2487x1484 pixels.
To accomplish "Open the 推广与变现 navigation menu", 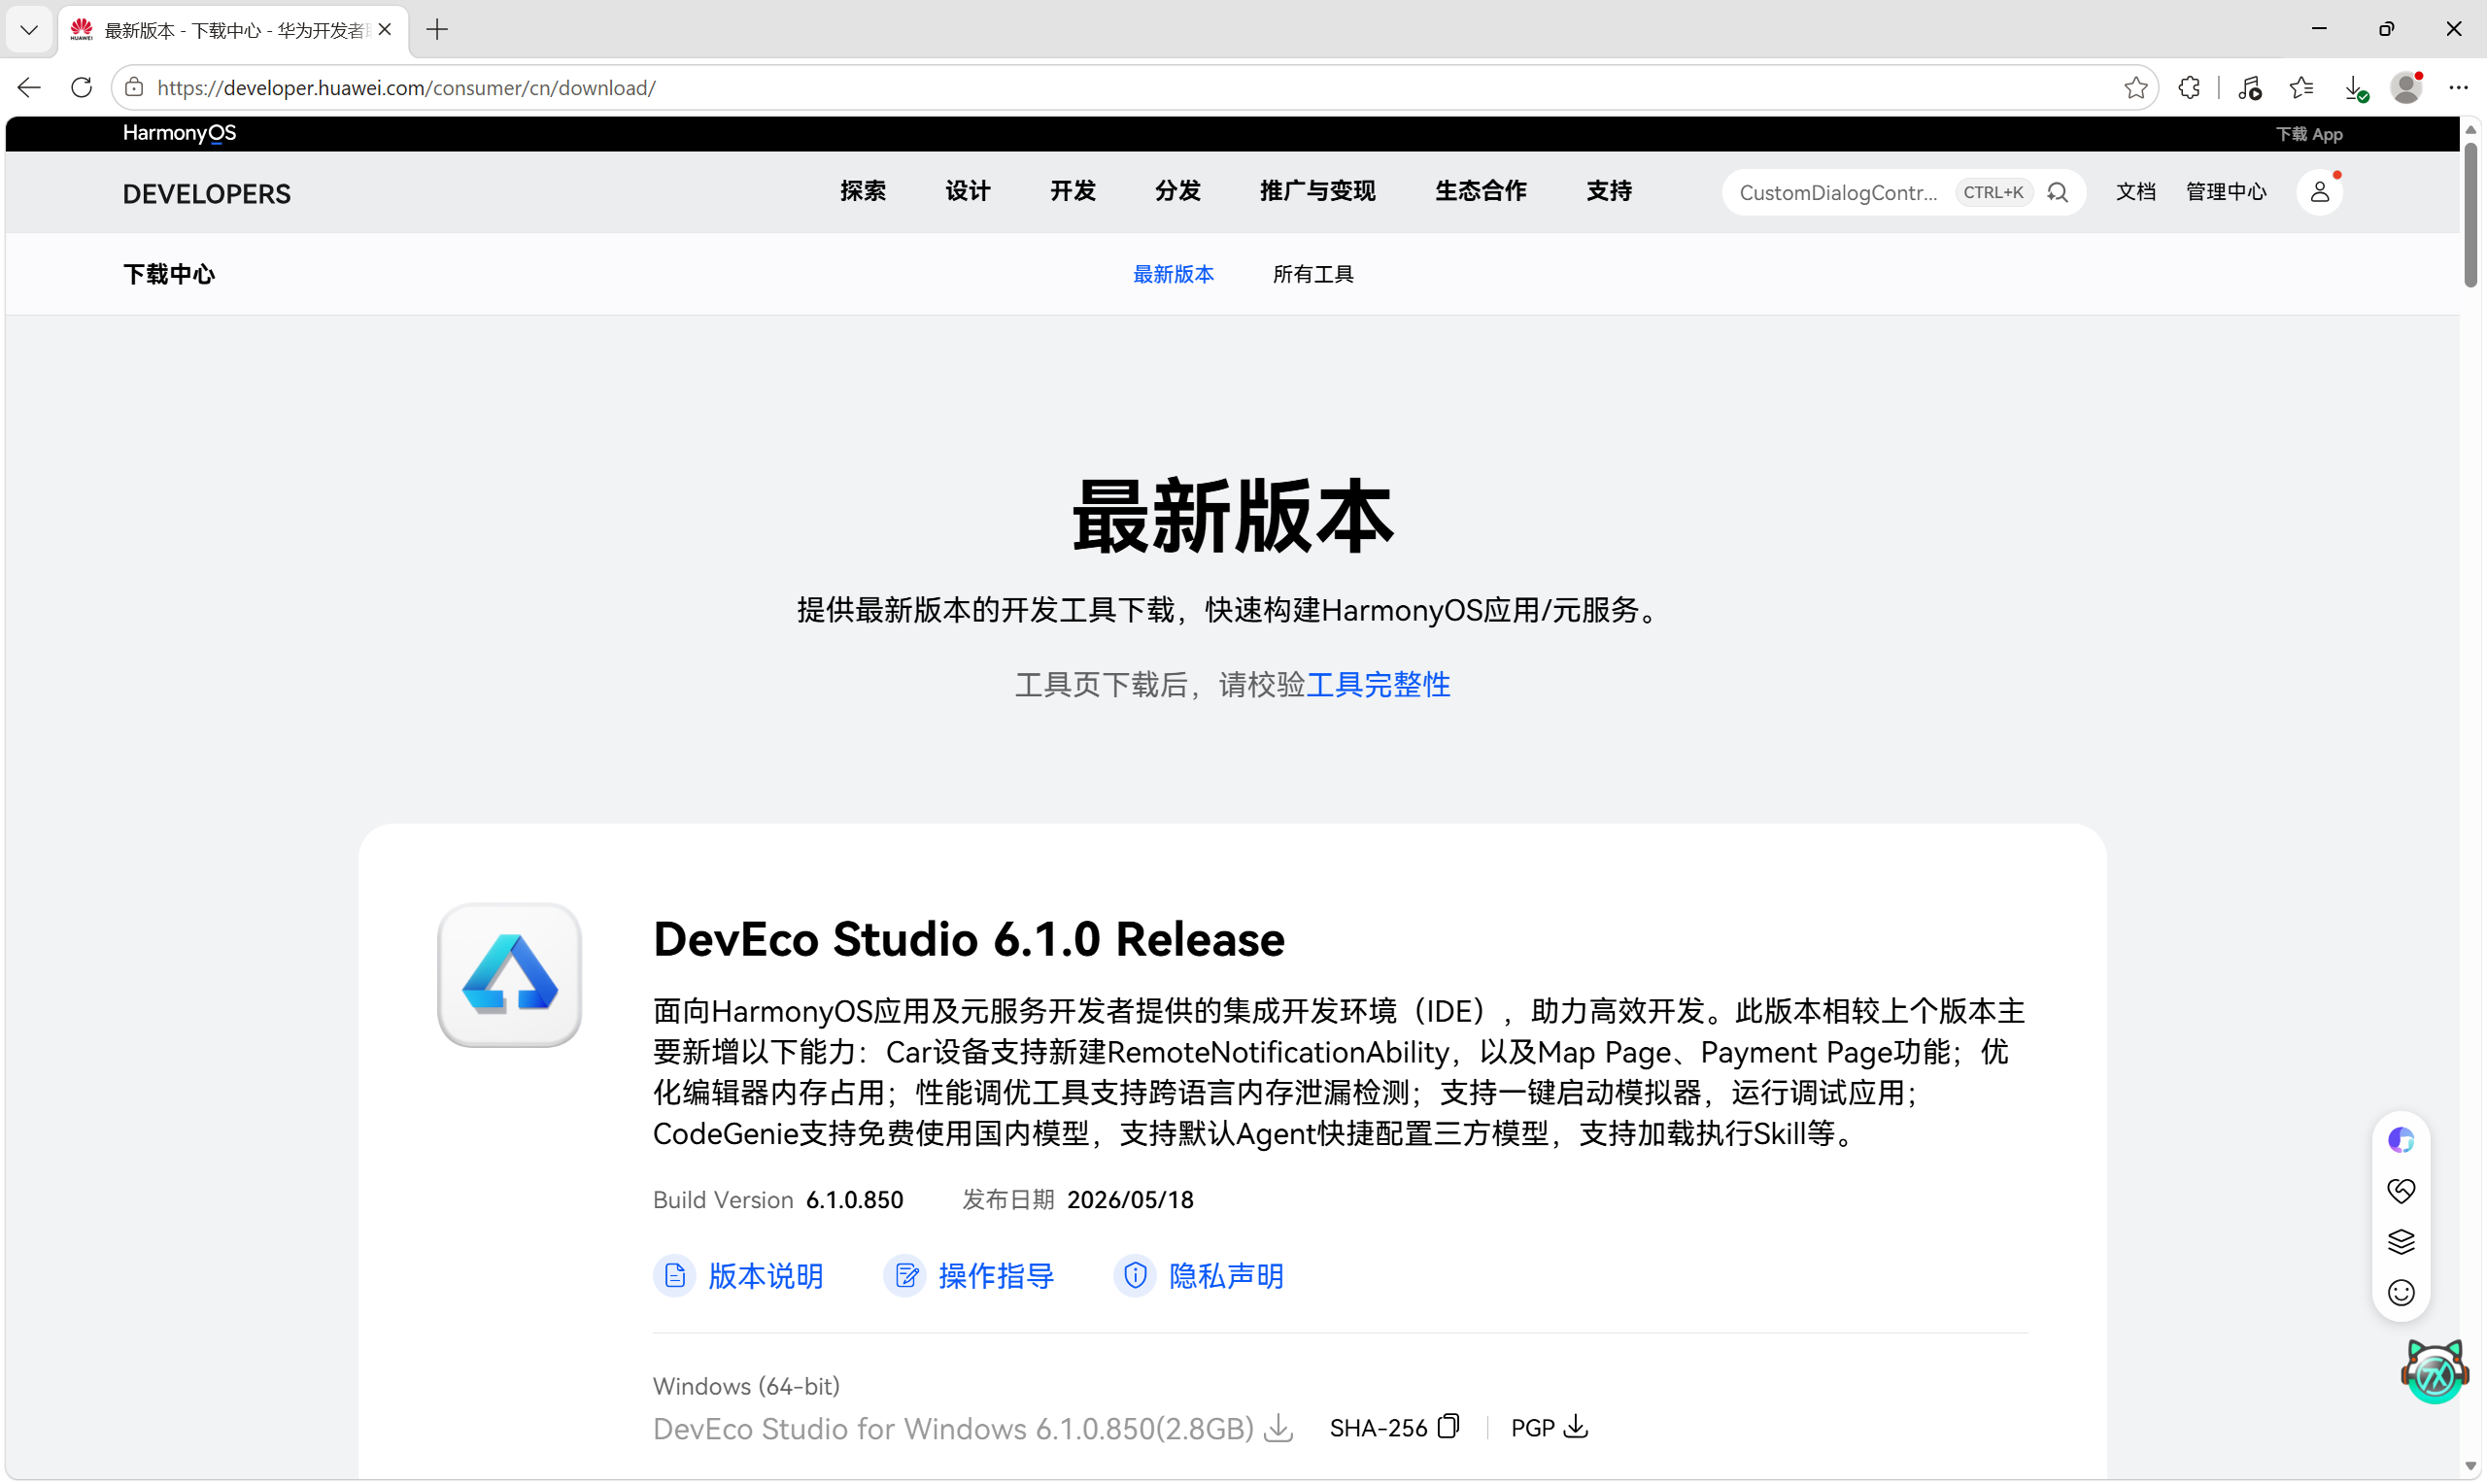I will click(1318, 191).
